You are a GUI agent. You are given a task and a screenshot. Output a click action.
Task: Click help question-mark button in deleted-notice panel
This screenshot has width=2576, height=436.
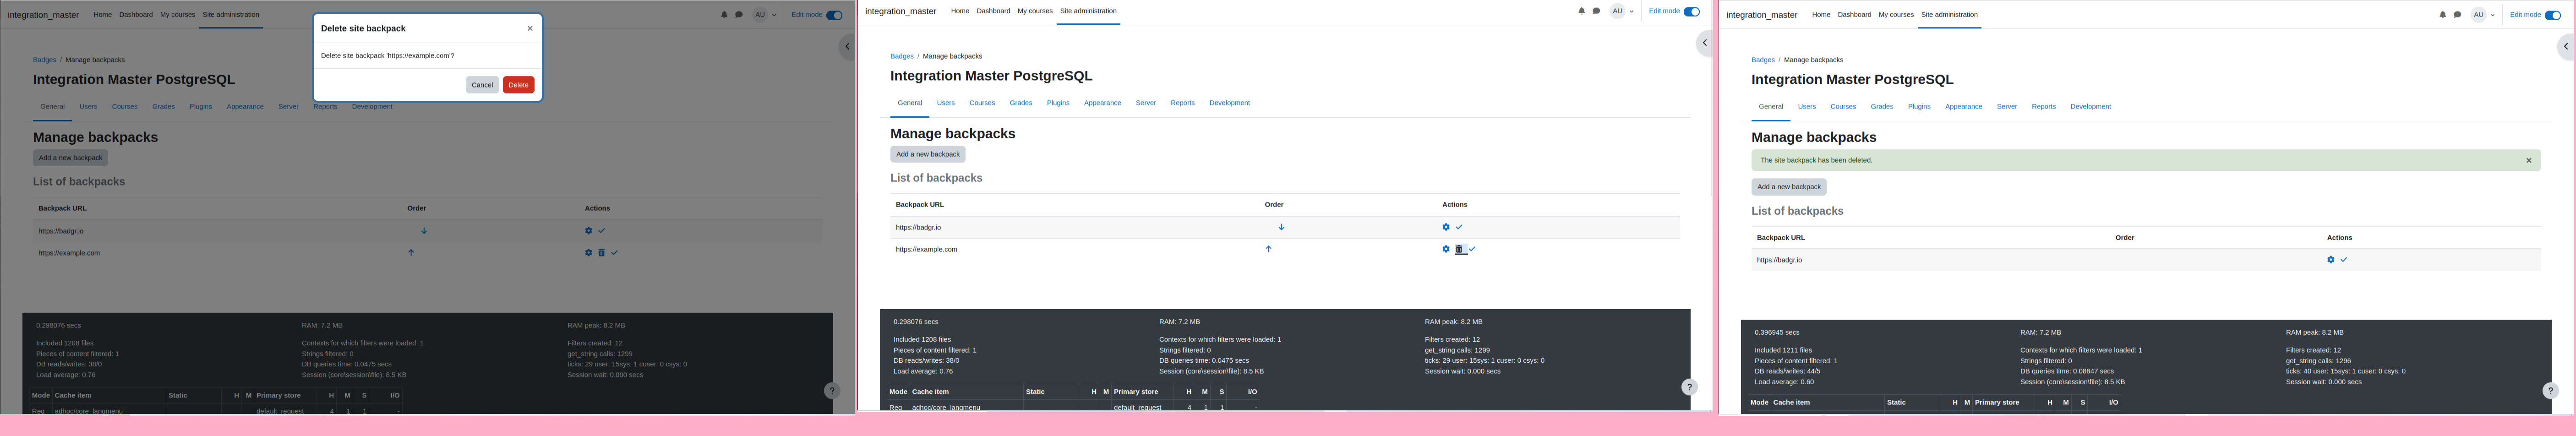click(x=2550, y=391)
